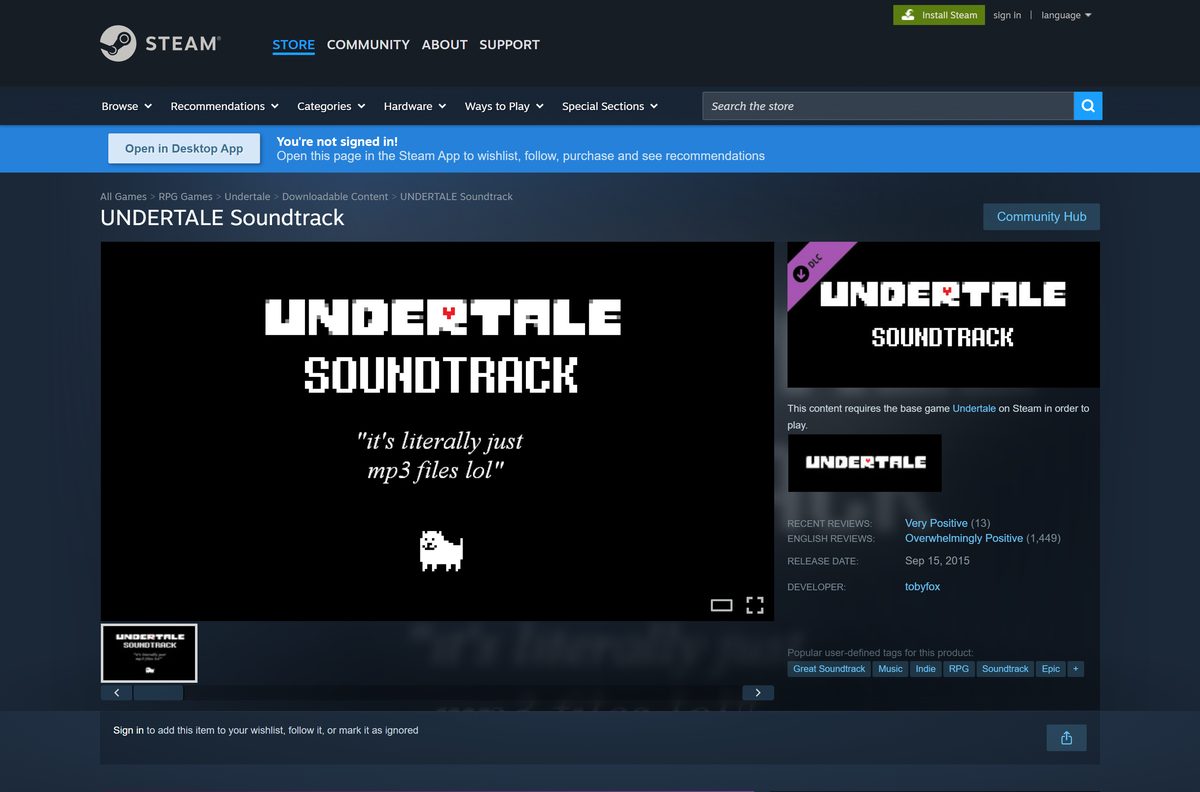Image resolution: width=1200 pixels, height=792 pixels.
Task: Click Undertale breadcrumb link
Action: click(247, 197)
